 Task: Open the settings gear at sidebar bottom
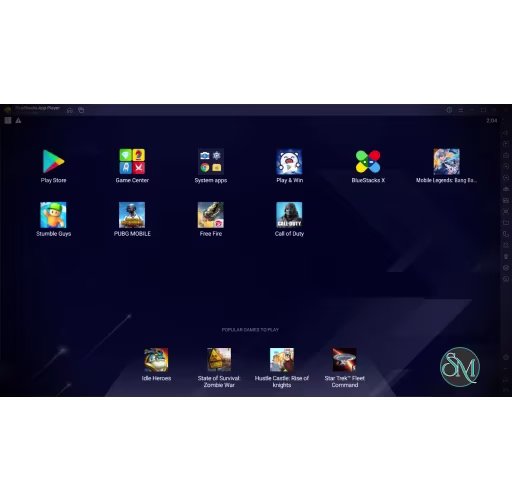click(x=506, y=357)
